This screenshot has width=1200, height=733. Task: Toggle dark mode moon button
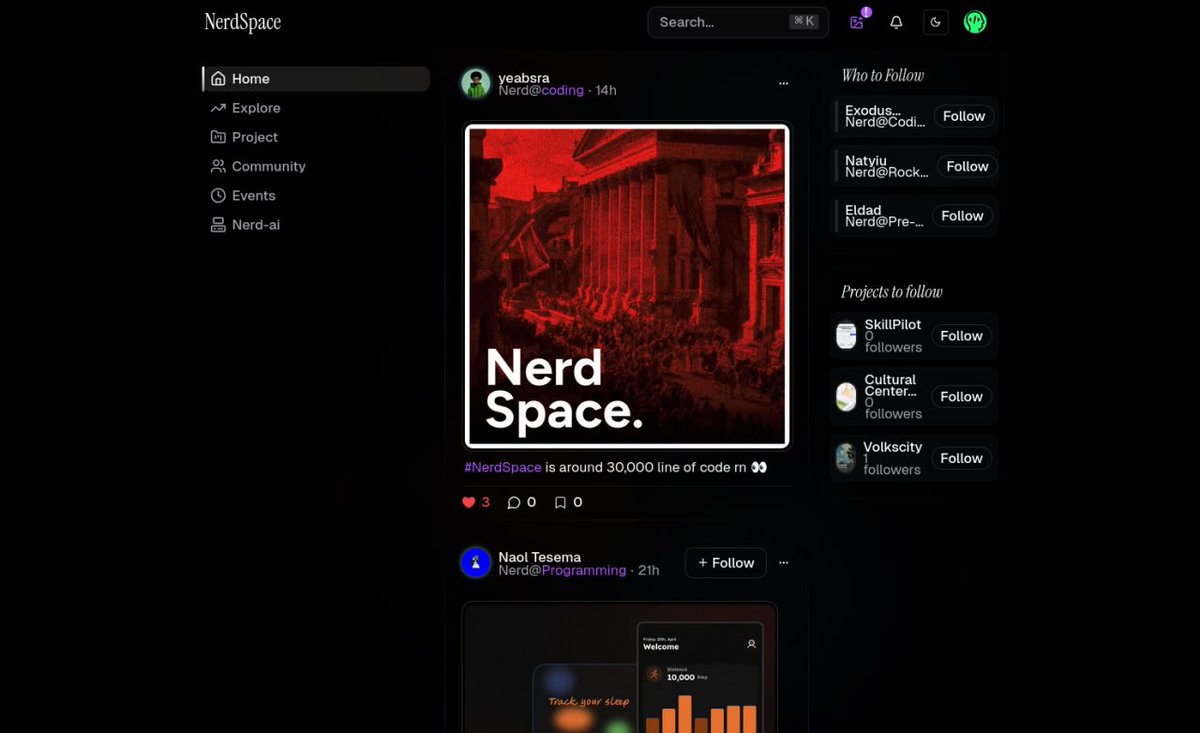coord(936,22)
